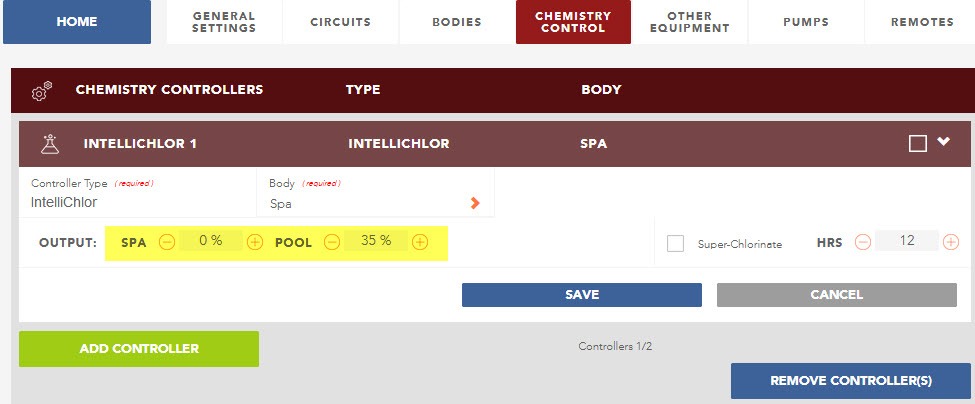Image resolution: width=975 pixels, height=404 pixels.
Task: Open the Controller Type IntelliChlor field
Action: pyautogui.click(x=138, y=192)
